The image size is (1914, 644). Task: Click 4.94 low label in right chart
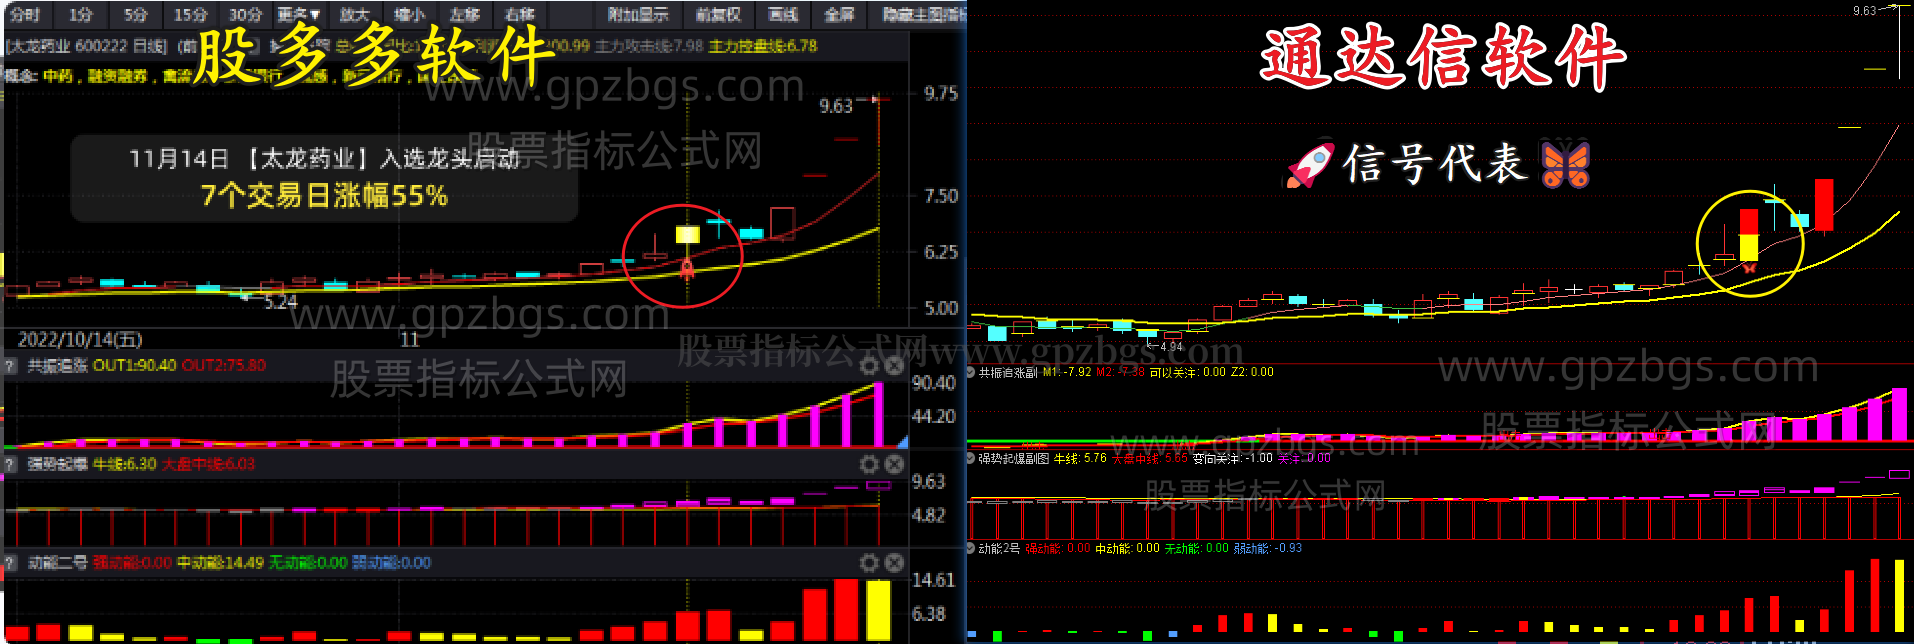tap(1171, 347)
